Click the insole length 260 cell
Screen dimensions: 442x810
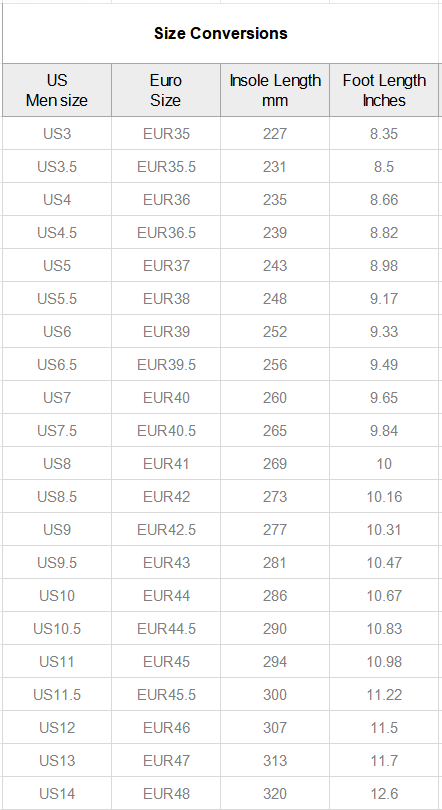click(x=275, y=397)
